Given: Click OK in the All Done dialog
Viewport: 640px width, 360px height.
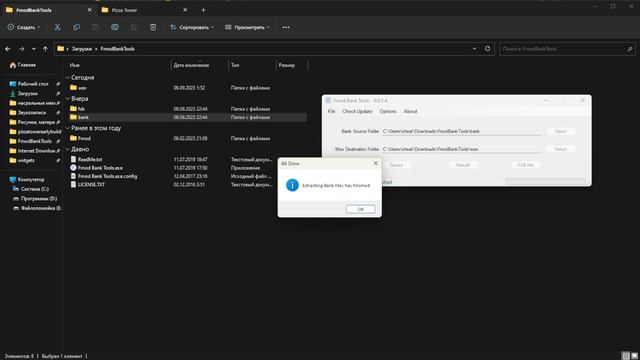Looking at the screenshot, I should (x=360, y=209).
